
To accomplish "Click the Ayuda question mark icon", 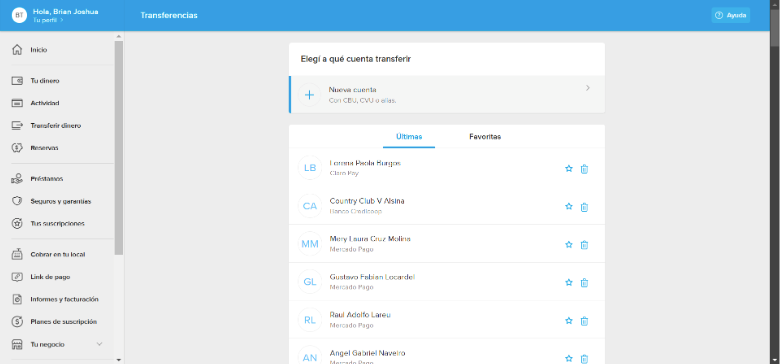I will tap(718, 15).
